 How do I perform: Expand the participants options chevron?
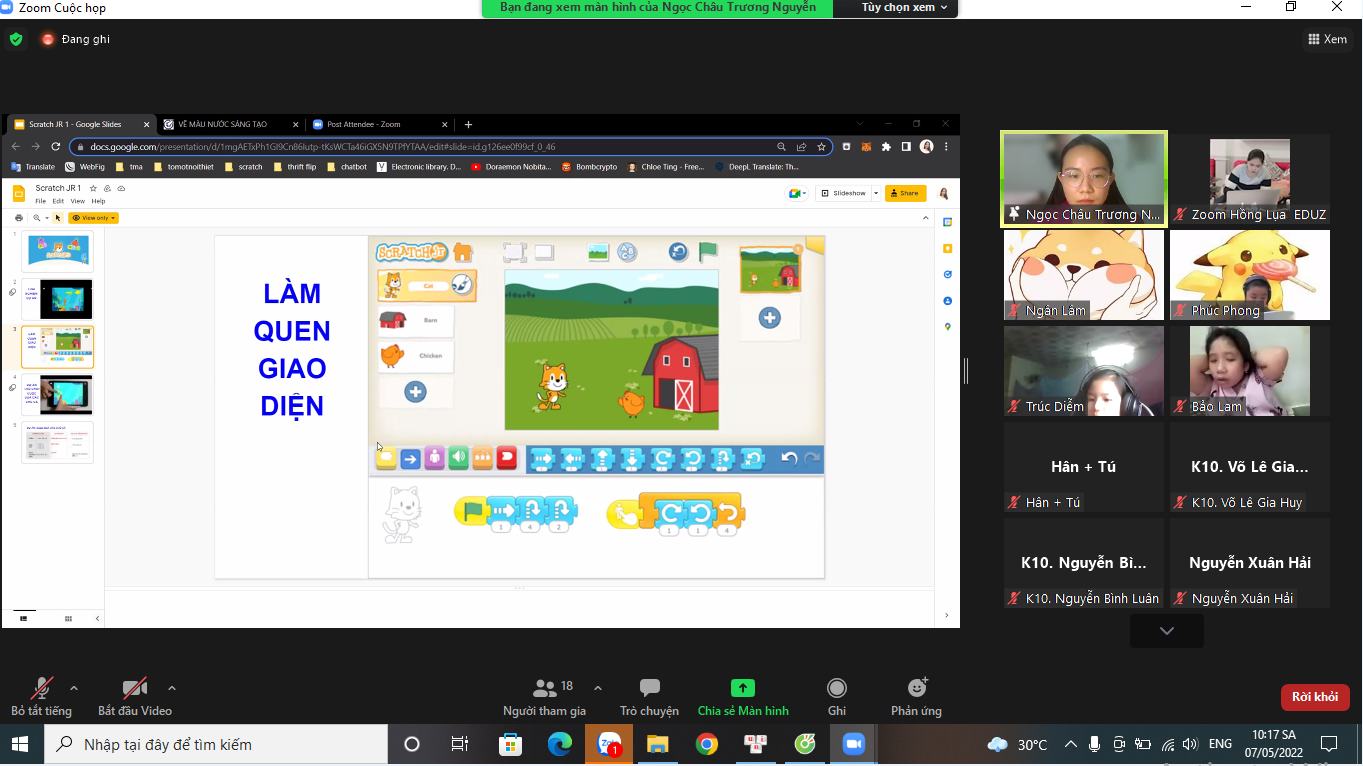598,688
